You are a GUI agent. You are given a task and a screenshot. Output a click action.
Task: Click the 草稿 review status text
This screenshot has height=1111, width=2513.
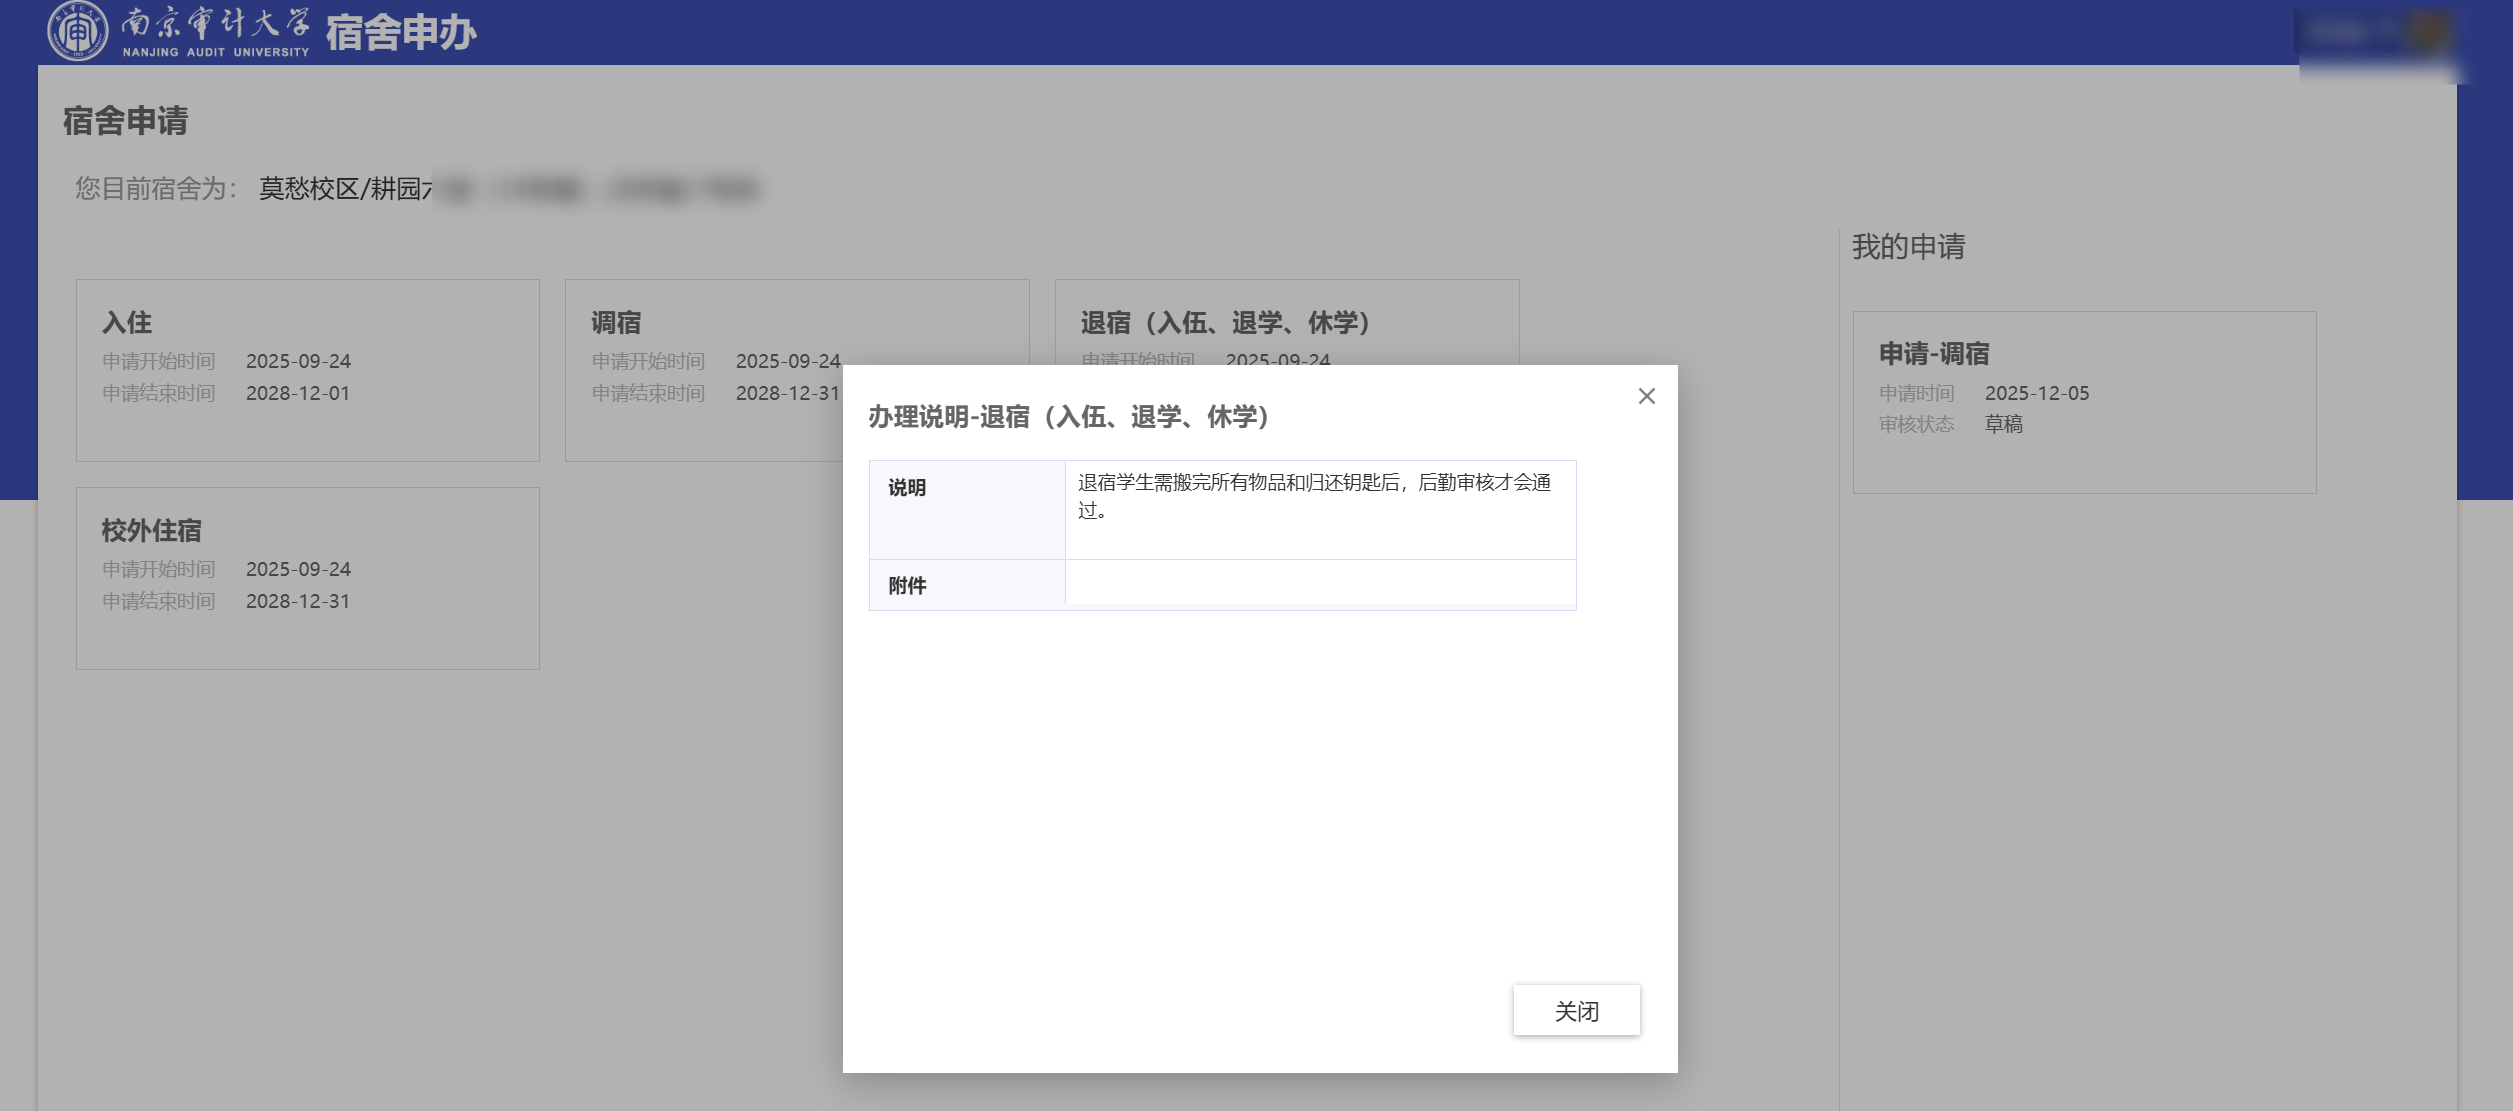(x=2003, y=424)
